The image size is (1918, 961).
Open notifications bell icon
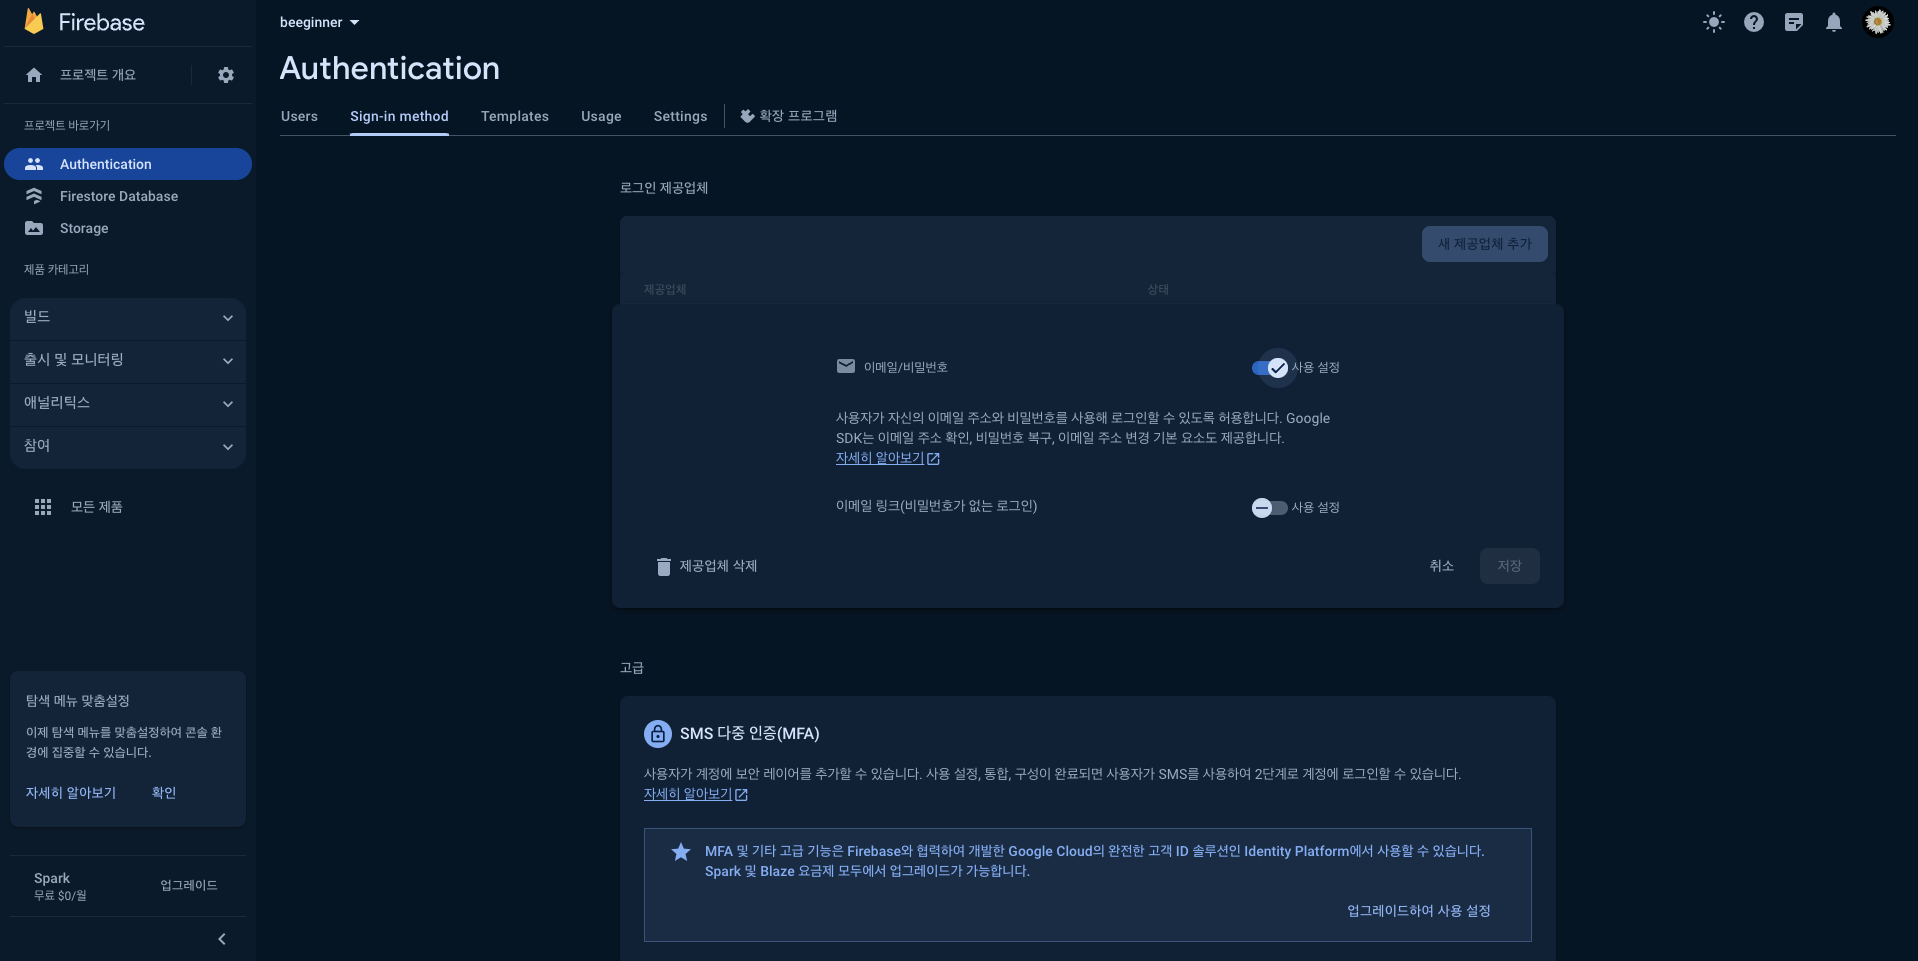pos(1834,22)
